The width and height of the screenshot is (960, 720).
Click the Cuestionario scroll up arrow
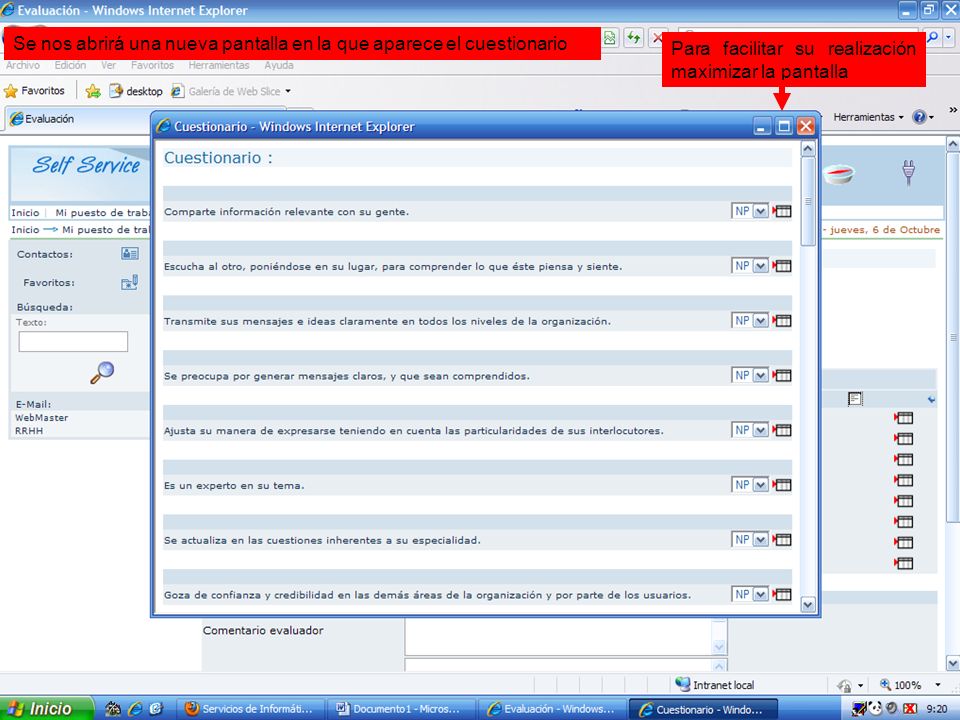[x=808, y=149]
